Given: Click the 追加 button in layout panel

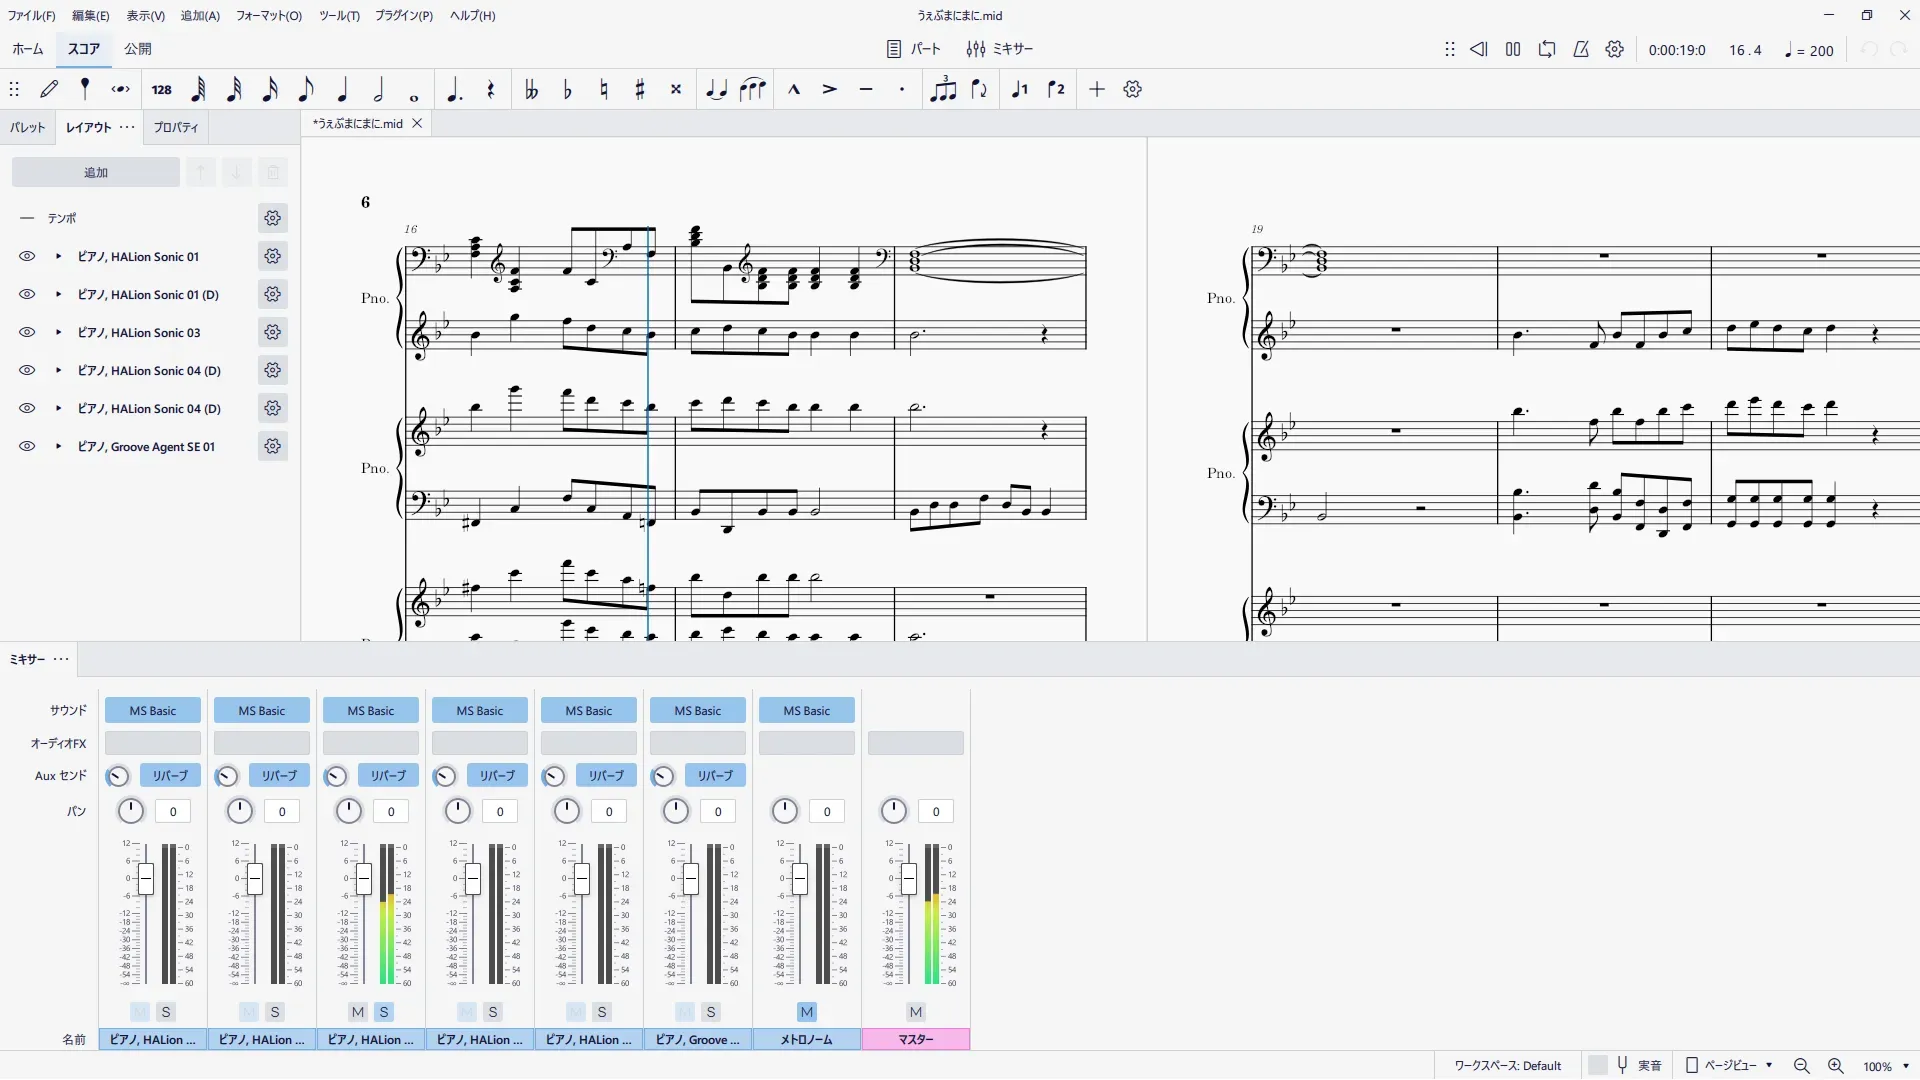Looking at the screenshot, I should [x=96, y=173].
